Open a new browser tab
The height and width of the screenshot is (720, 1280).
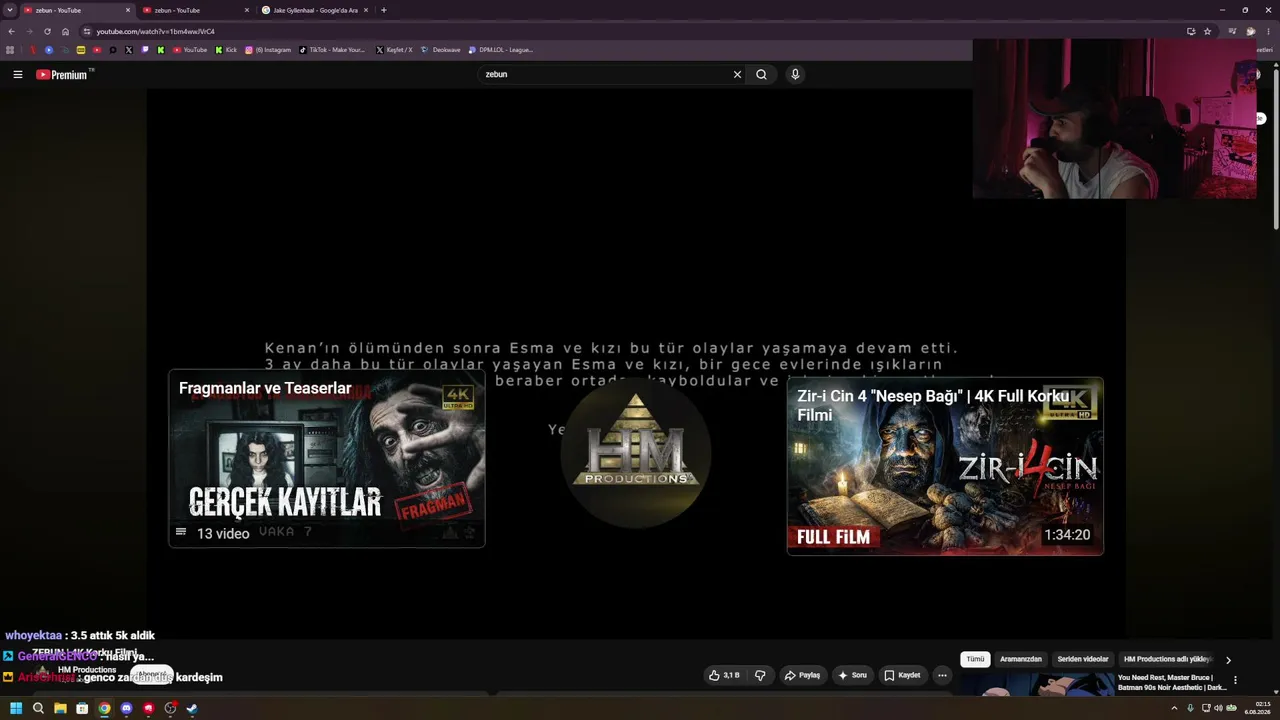pyautogui.click(x=384, y=10)
